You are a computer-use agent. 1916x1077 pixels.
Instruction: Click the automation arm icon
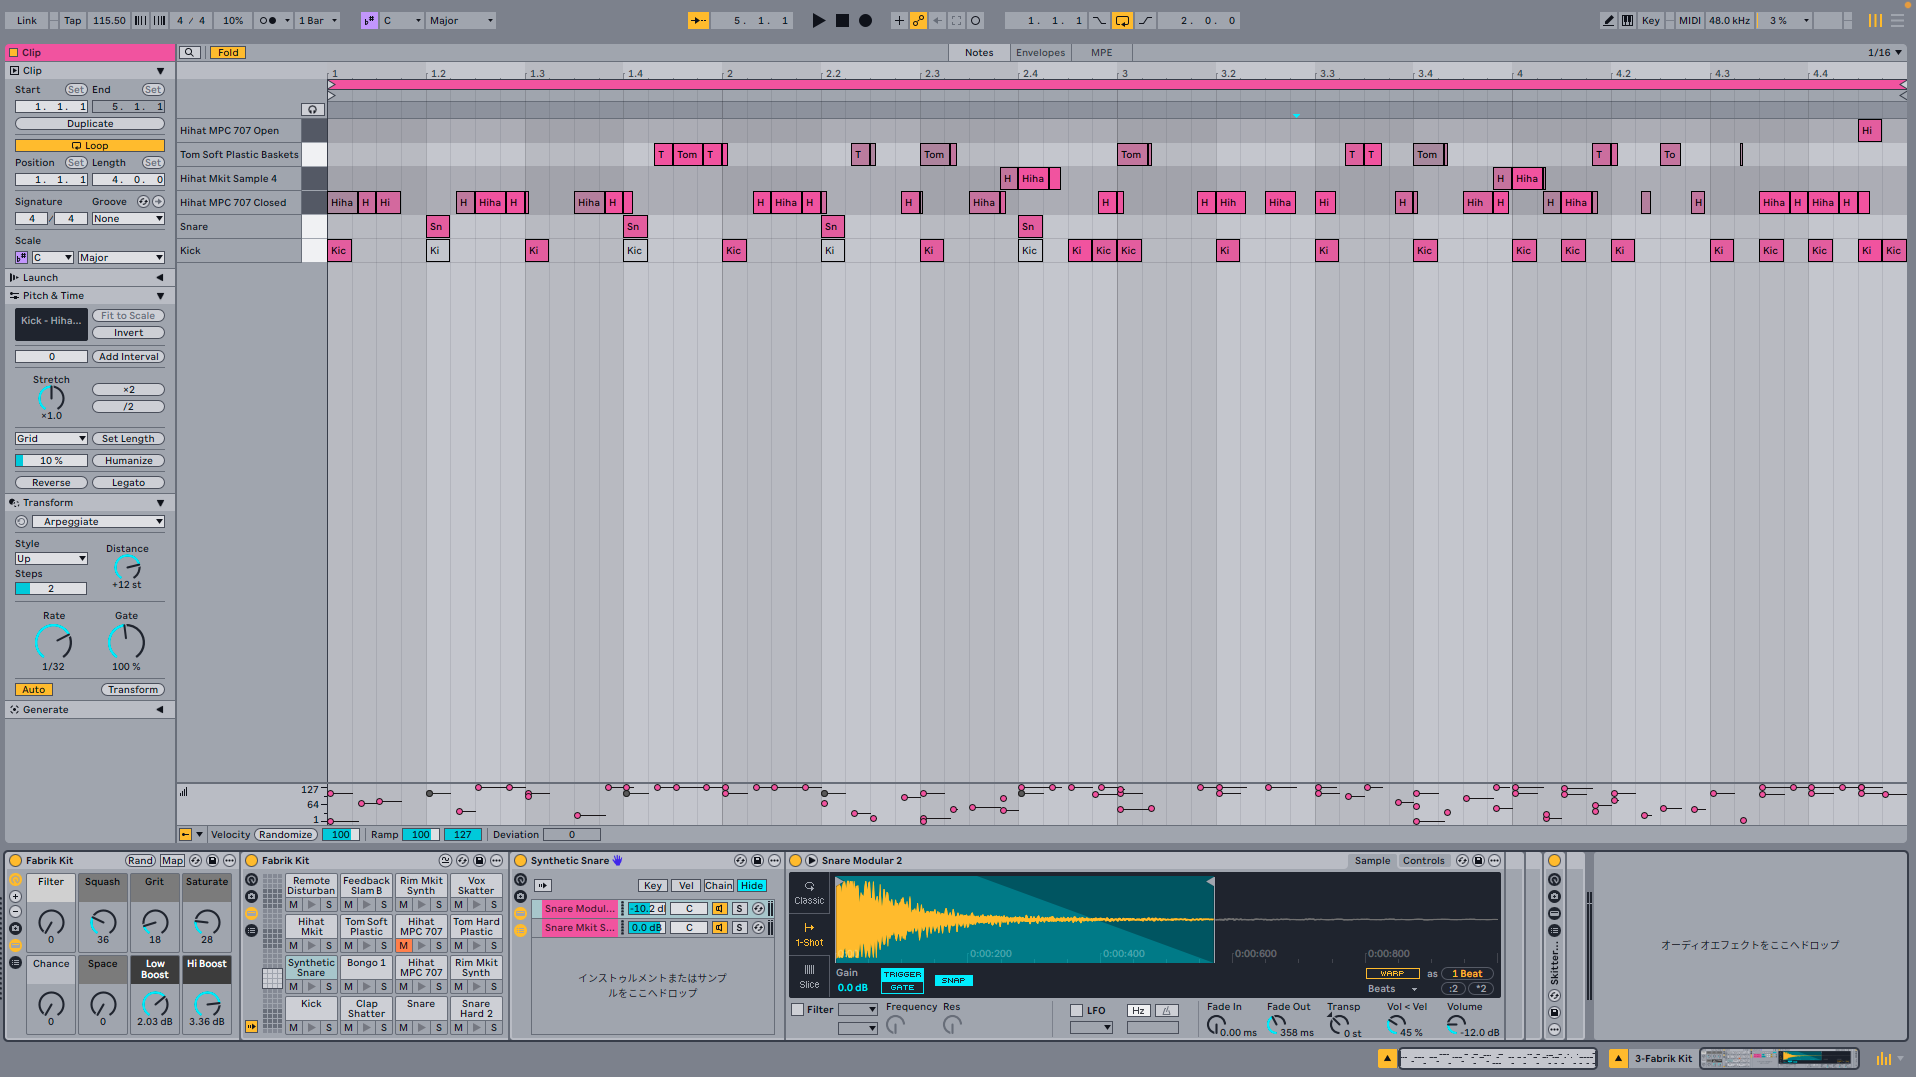(x=918, y=20)
